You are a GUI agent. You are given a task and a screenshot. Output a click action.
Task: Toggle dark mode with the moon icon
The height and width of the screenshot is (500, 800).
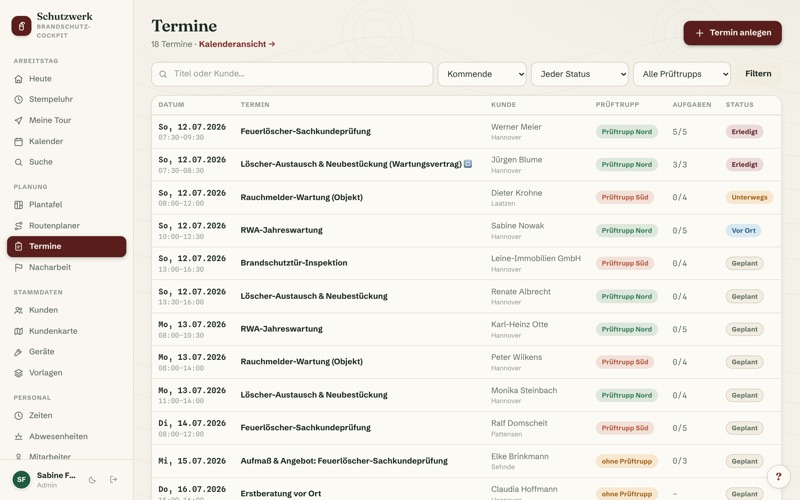coord(92,480)
